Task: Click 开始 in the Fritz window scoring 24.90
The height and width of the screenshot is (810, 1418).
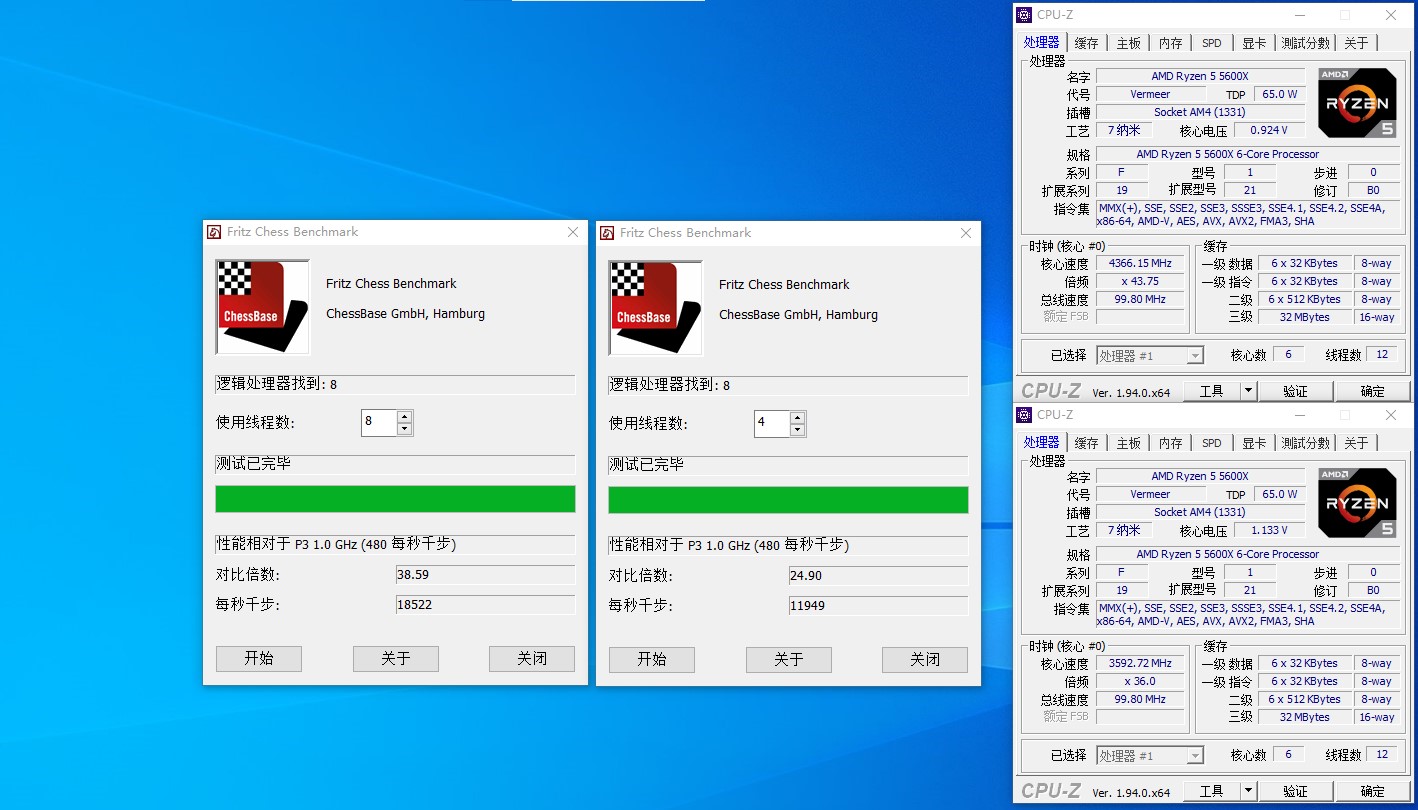Action: click(x=652, y=659)
